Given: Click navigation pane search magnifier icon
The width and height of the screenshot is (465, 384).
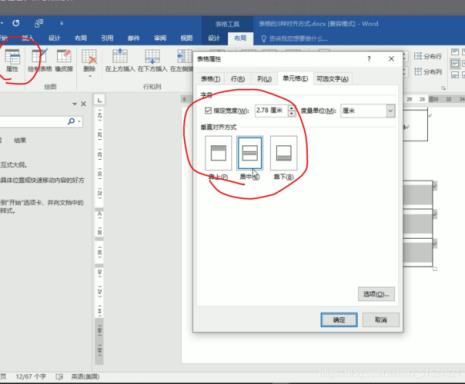Looking at the screenshot, I should click(x=71, y=121).
